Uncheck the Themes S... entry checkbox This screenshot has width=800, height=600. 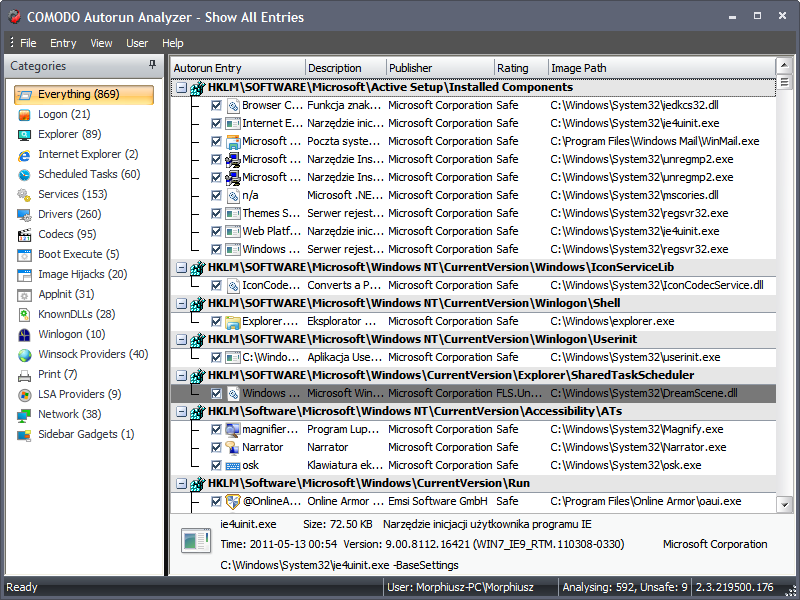(216, 213)
